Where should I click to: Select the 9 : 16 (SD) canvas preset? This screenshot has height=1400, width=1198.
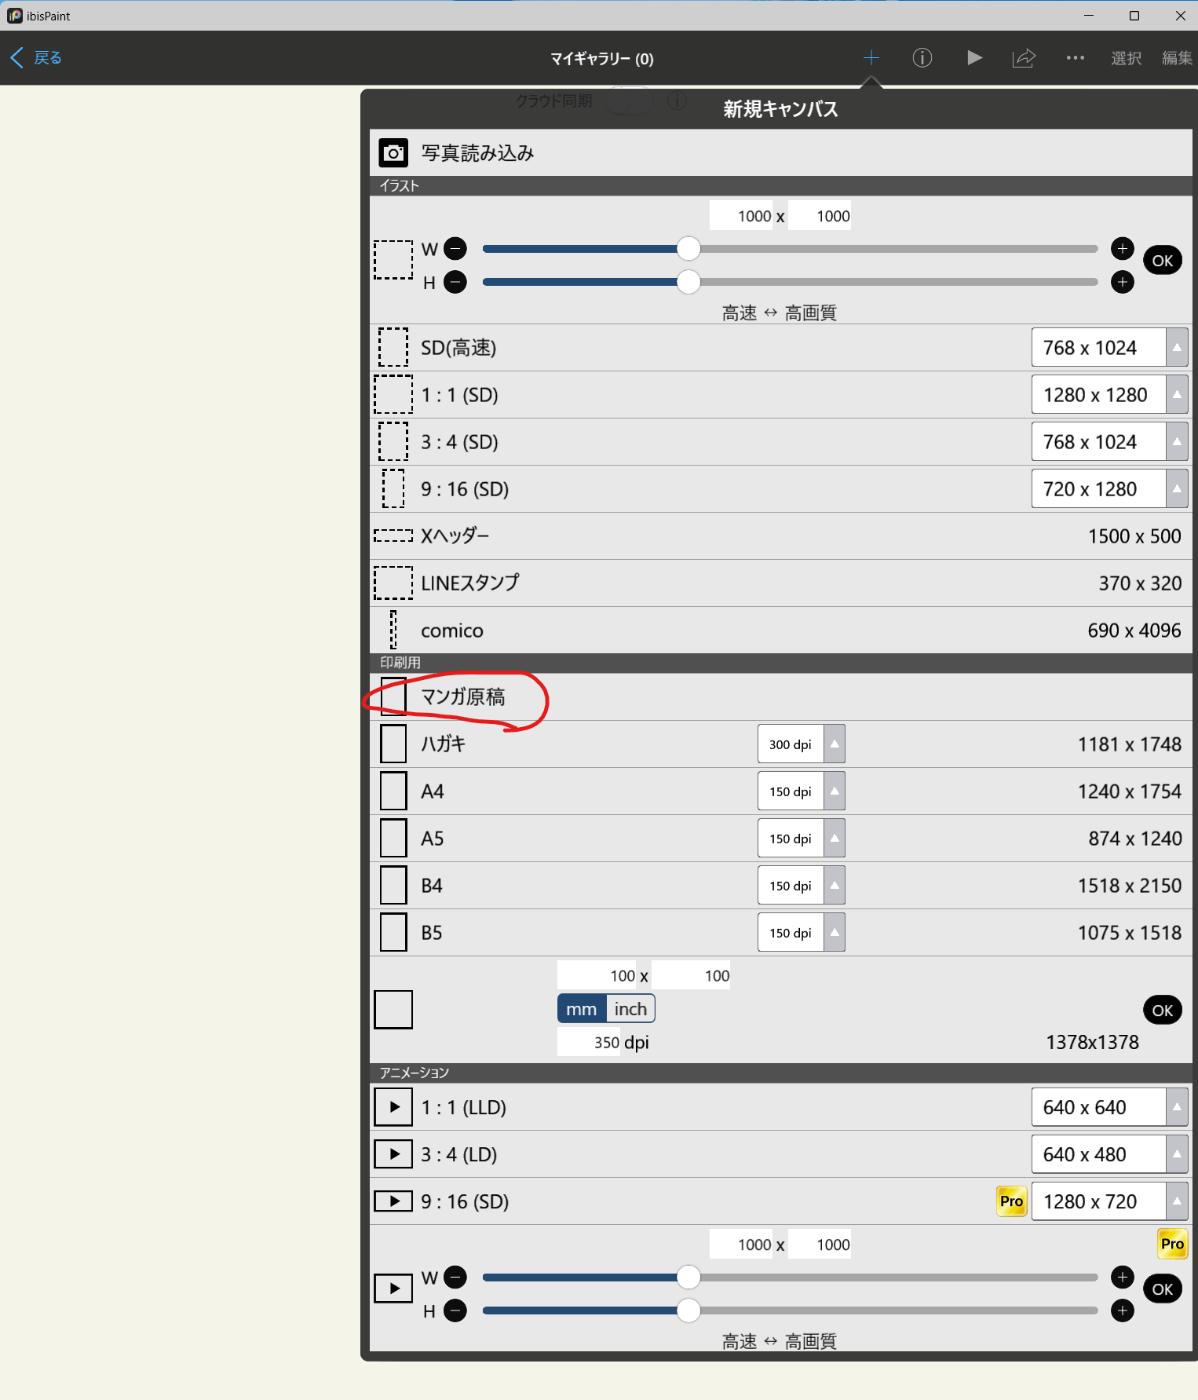[781, 488]
